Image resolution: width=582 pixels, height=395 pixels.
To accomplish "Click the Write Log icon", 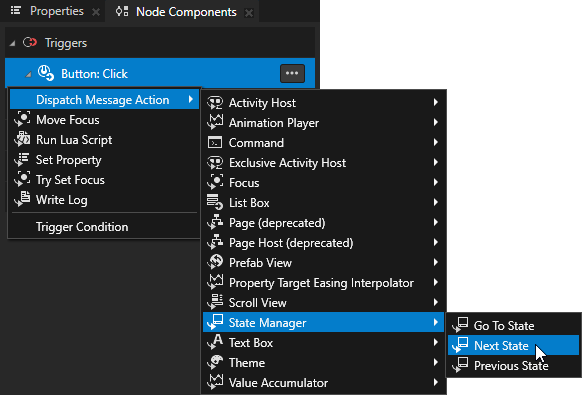I will coord(22,199).
